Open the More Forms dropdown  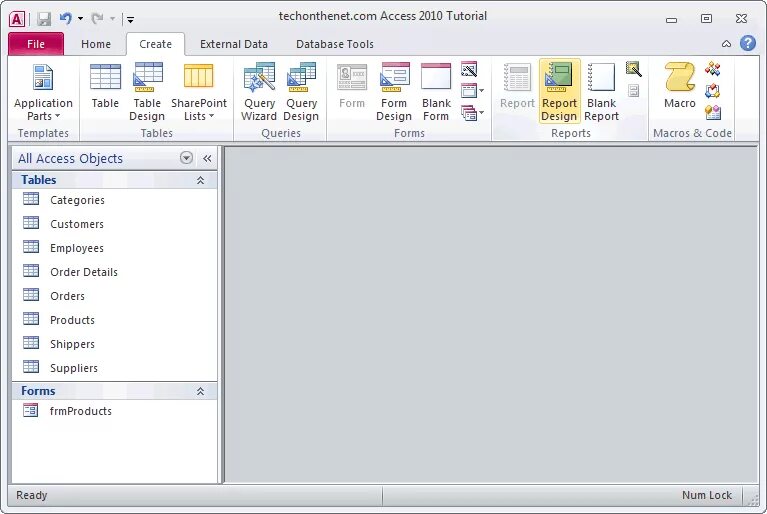point(472,113)
